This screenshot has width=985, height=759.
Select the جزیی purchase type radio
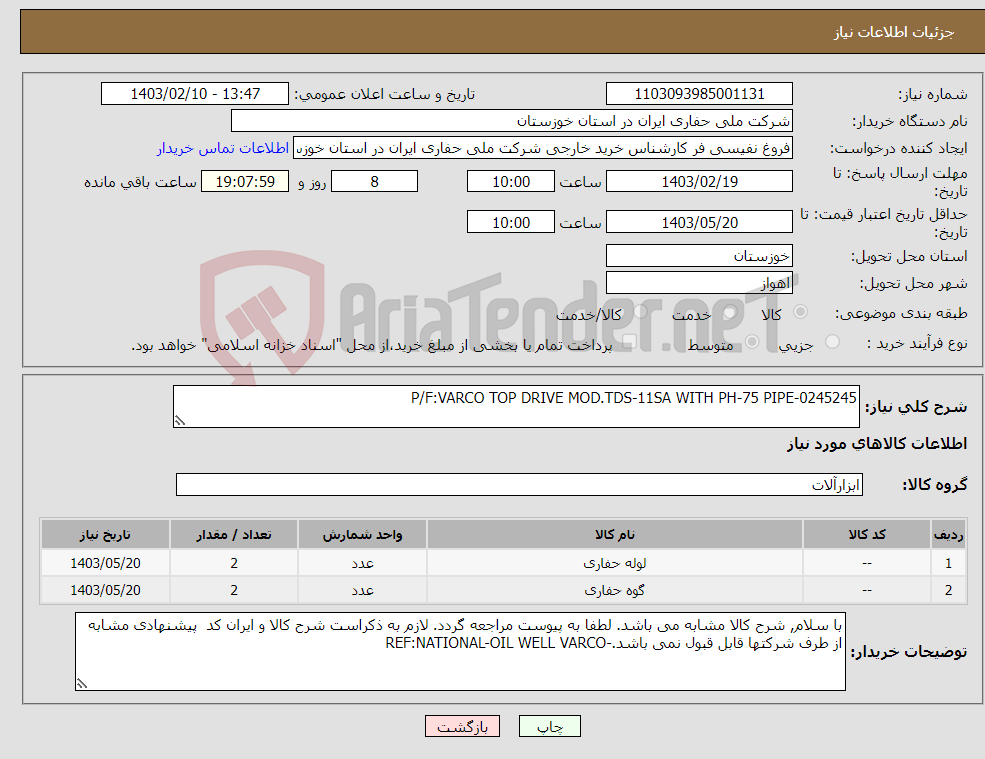(x=832, y=342)
